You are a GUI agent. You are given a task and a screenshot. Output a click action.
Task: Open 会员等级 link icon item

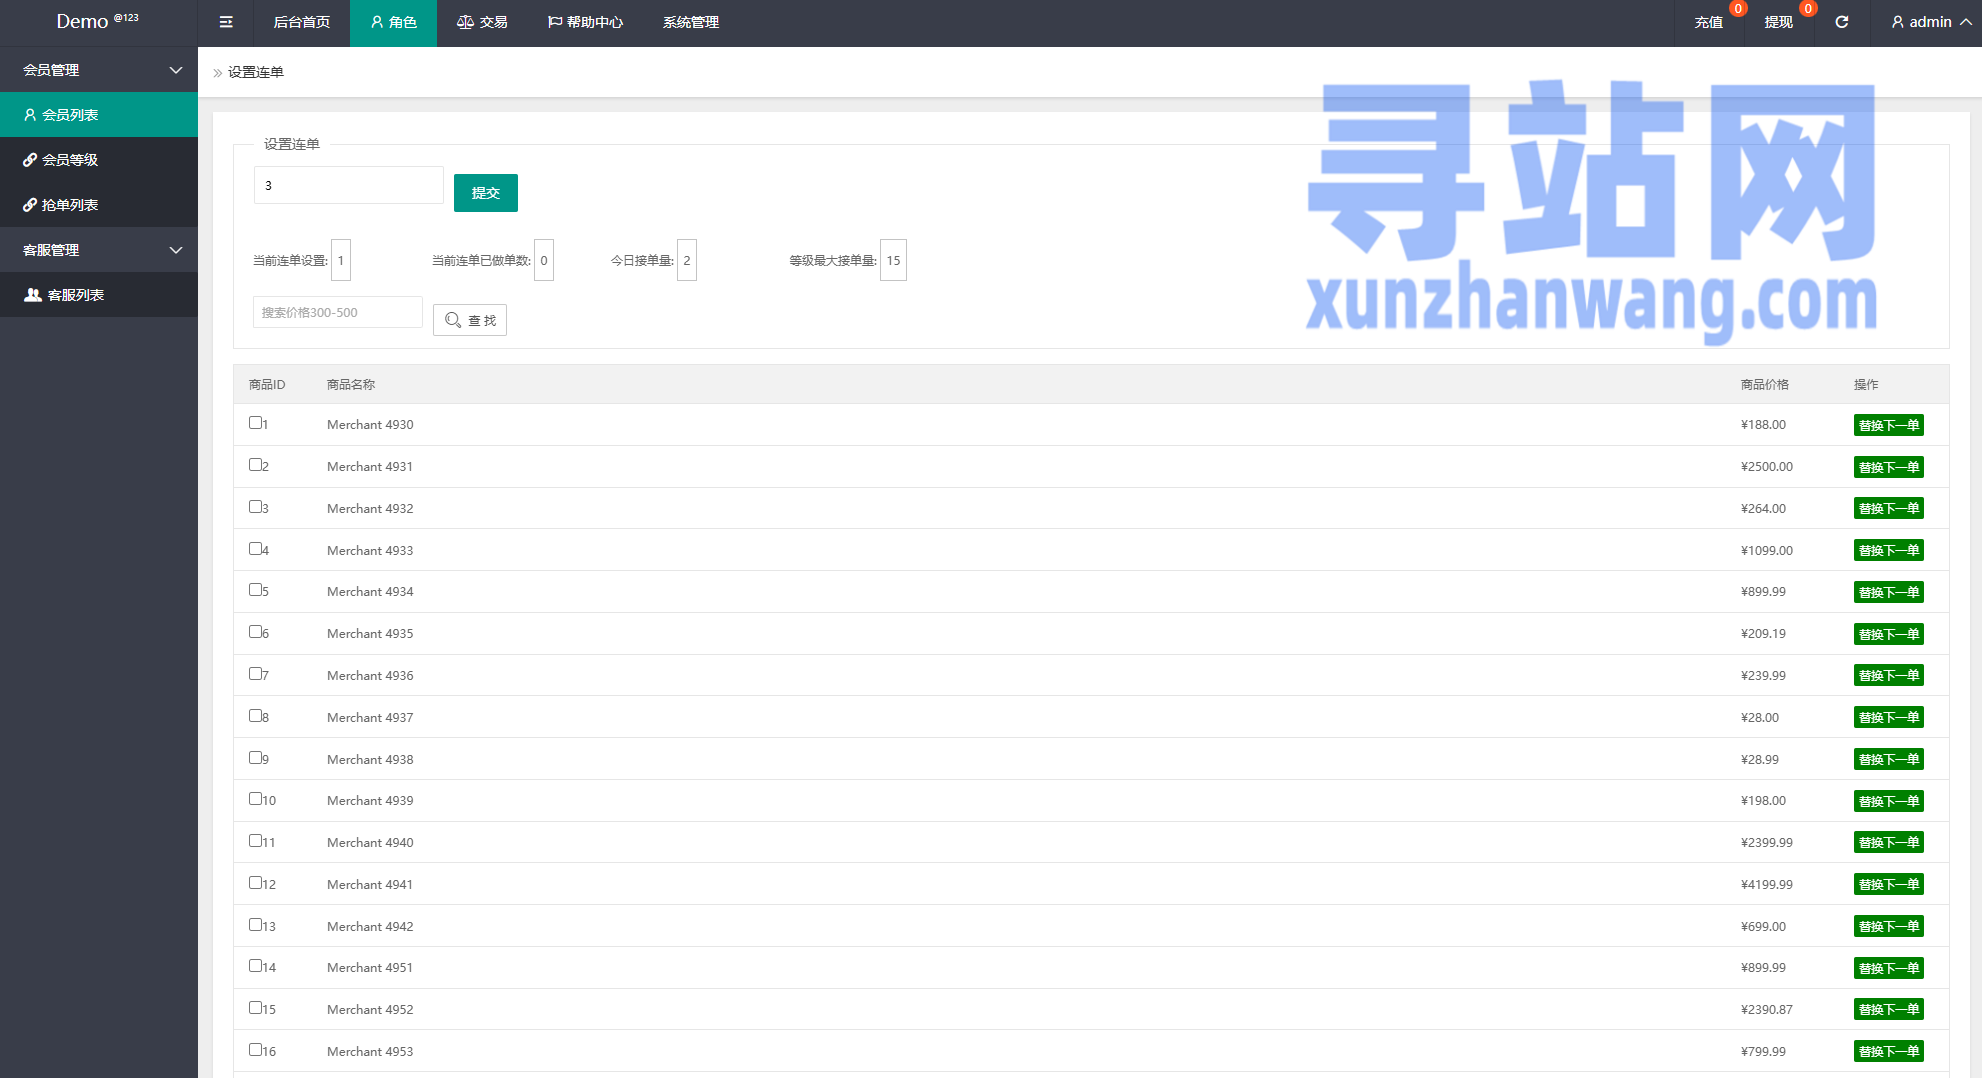click(69, 160)
